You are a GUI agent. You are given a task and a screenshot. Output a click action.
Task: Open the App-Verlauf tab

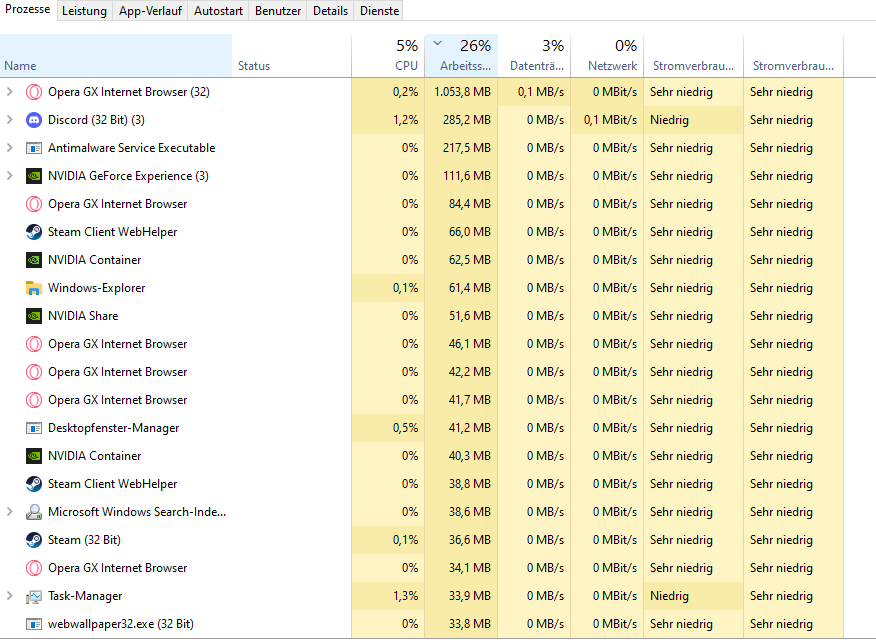pyautogui.click(x=150, y=11)
